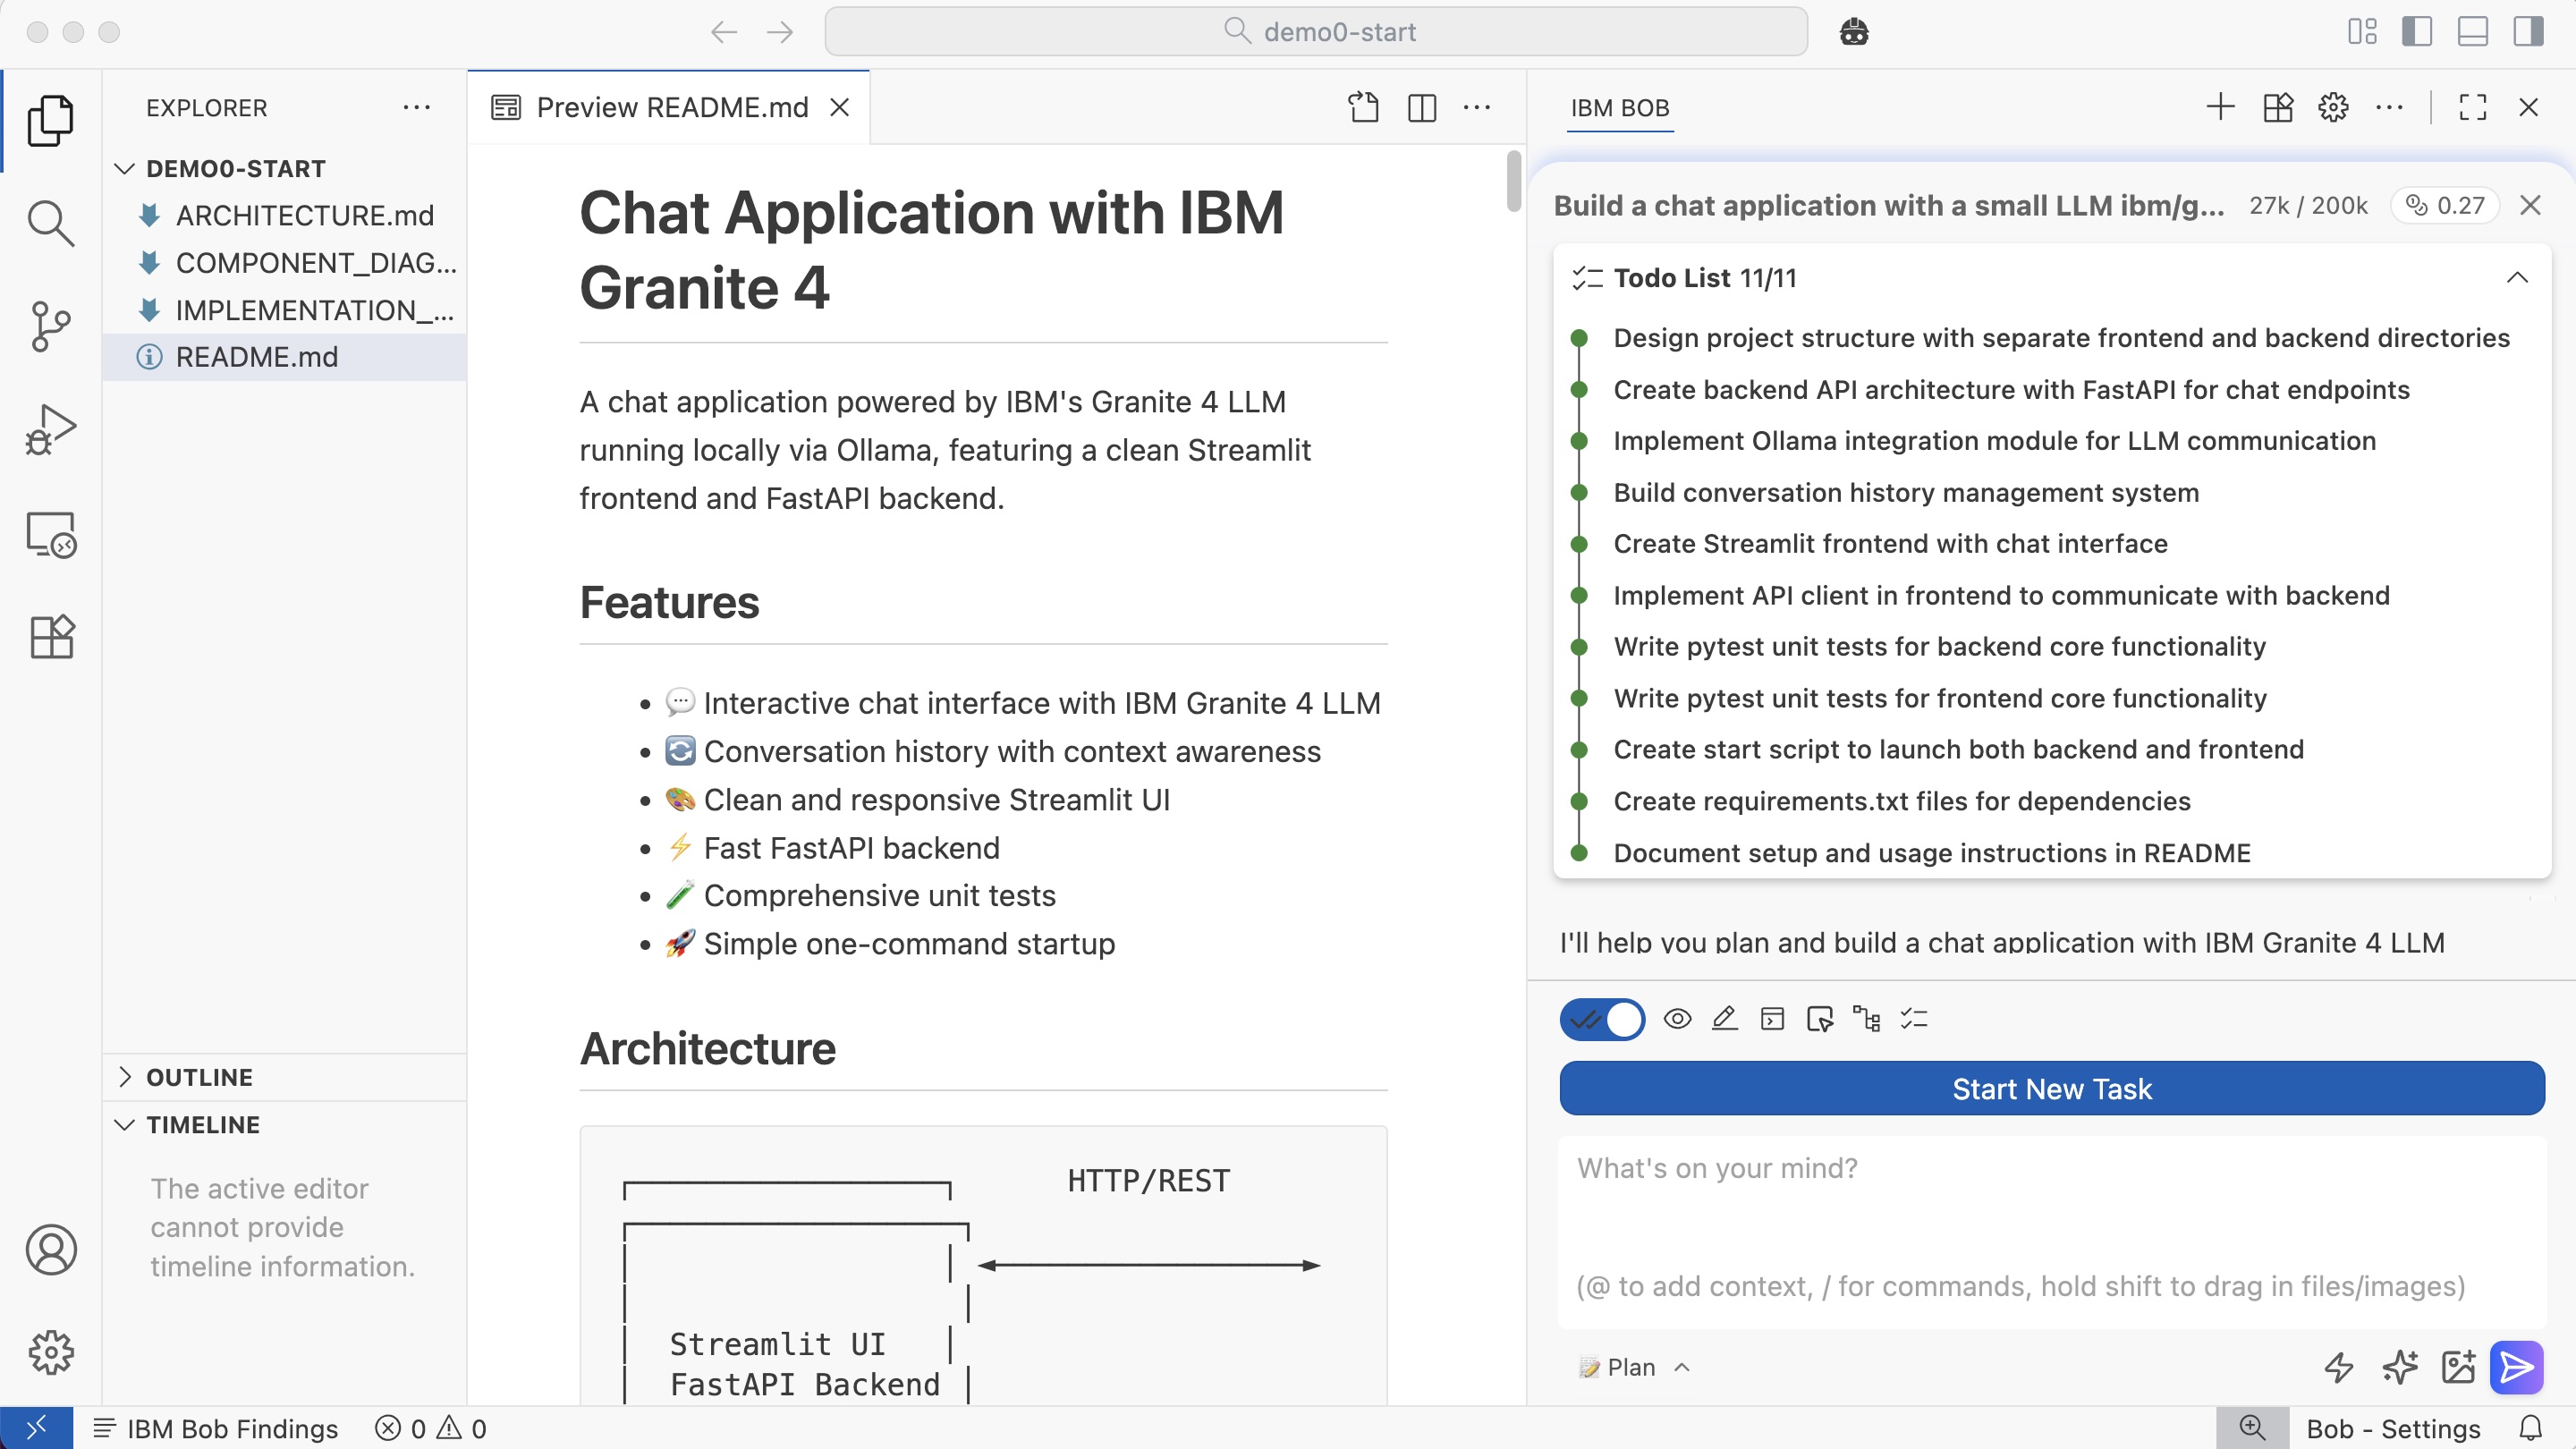Select the Preview README.md tab

(x=671, y=107)
